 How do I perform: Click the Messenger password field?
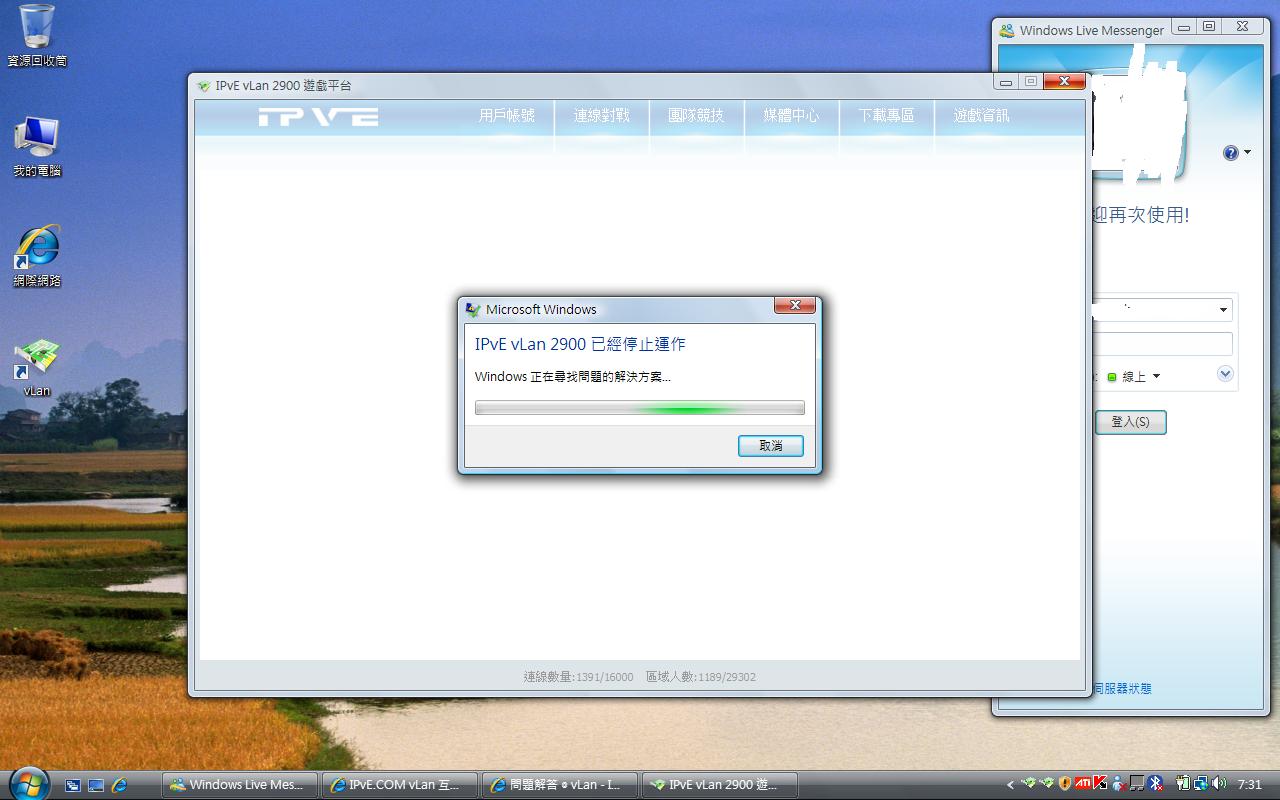pos(1163,344)
